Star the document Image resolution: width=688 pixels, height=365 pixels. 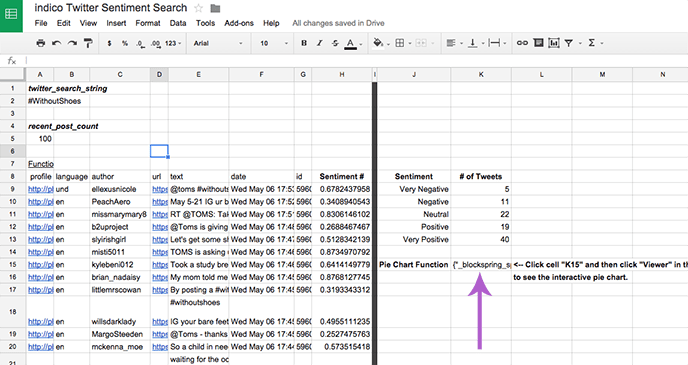pyautogui.click(x=199, y=8)
